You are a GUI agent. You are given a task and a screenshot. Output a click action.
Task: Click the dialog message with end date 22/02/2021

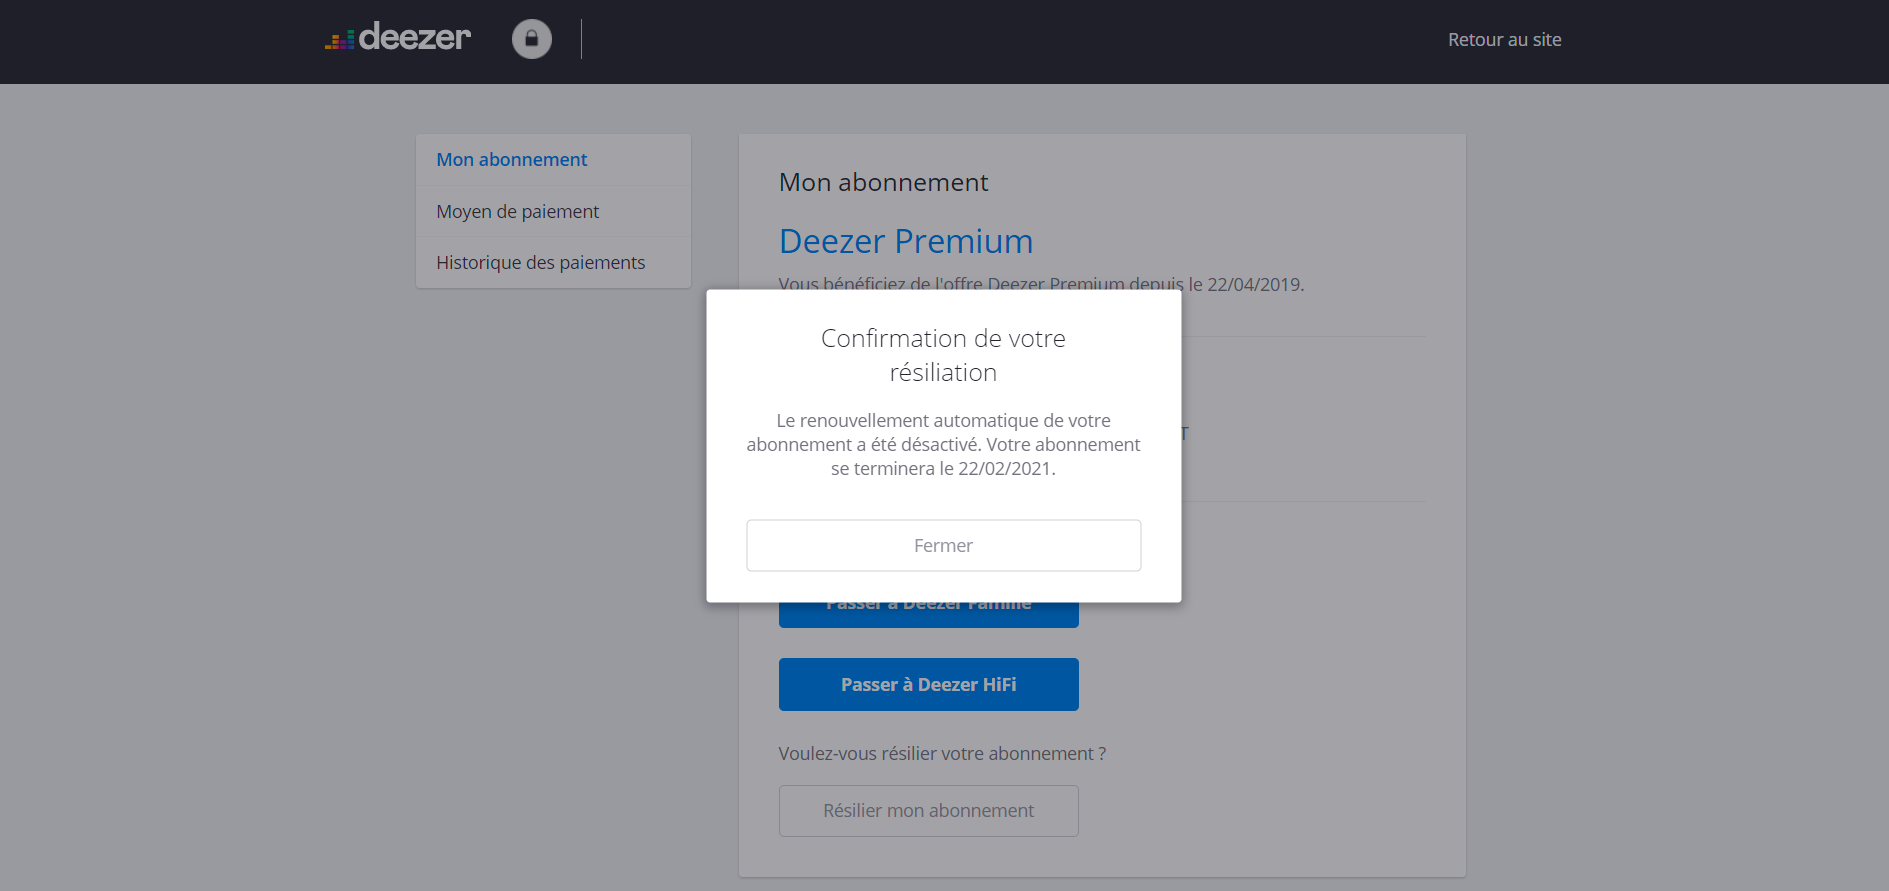943,445
